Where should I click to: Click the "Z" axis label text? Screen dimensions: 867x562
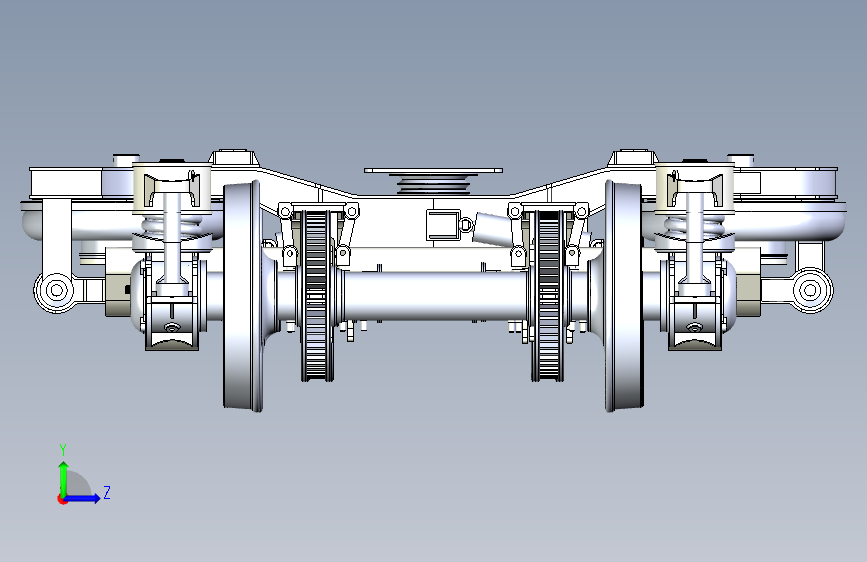pos(107,492)
